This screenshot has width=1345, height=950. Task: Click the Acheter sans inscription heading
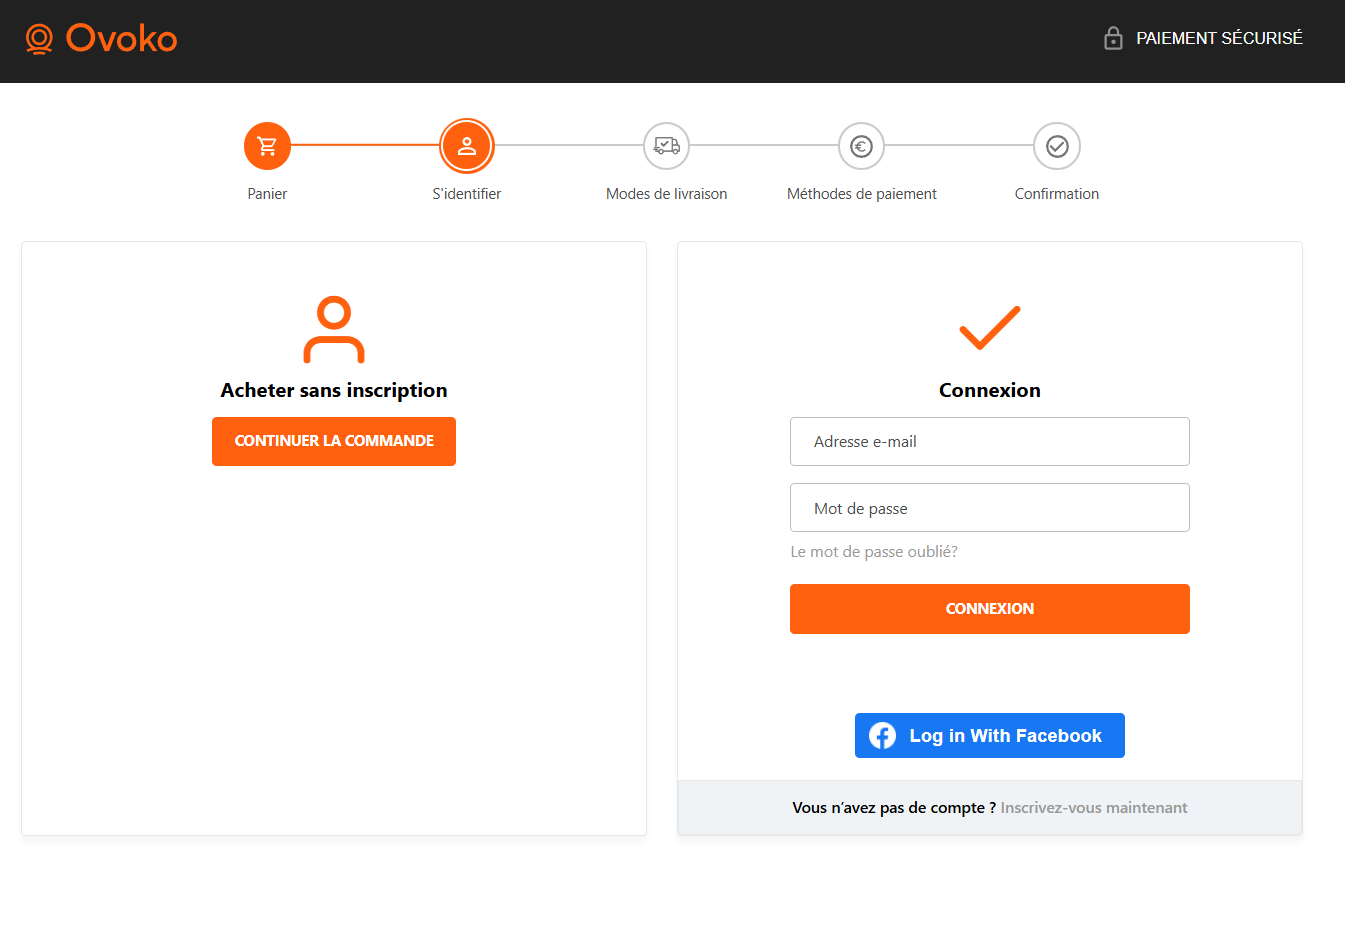[334, 390]
